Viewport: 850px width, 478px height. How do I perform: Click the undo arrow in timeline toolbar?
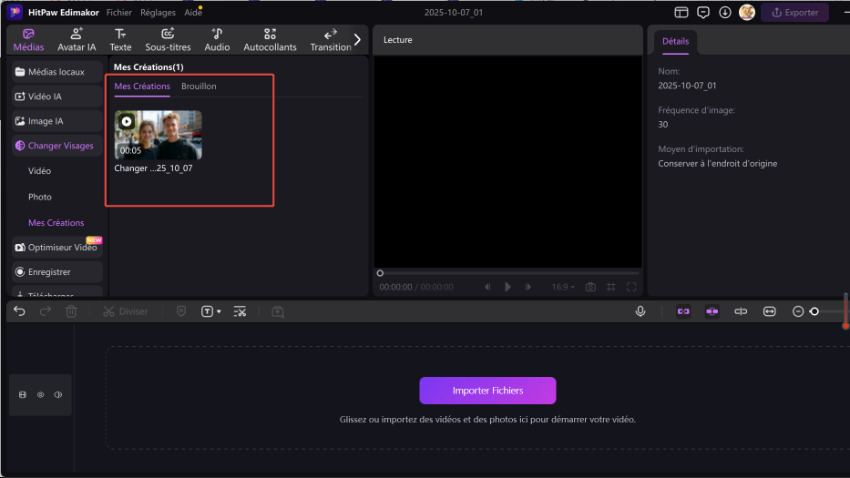(x=19, y=312)
